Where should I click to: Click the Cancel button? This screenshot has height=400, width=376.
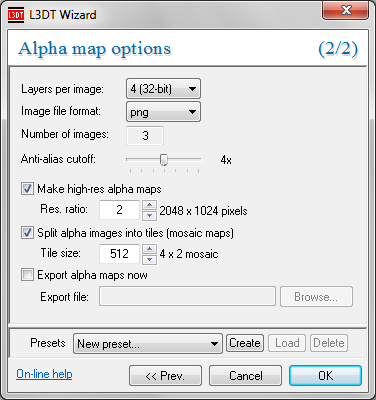(245, 376)
